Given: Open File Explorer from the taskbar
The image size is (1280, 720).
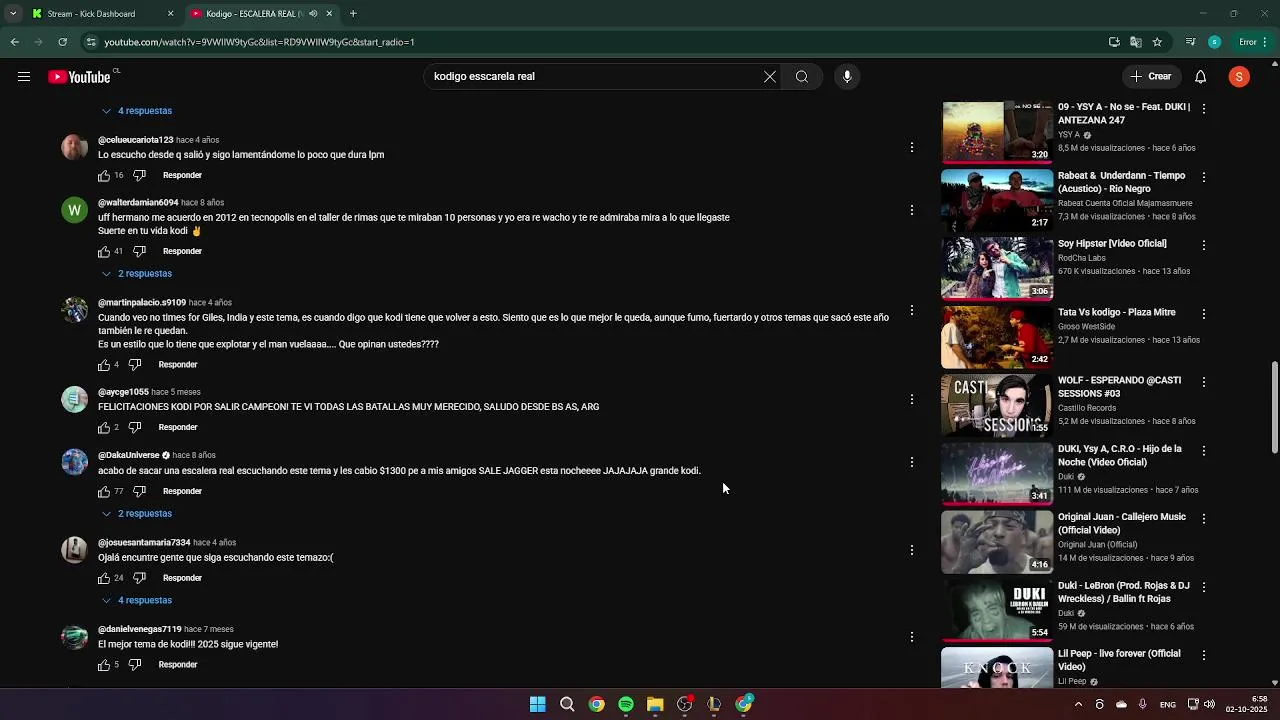Looking at the screenshot, I should pyautogui.click(x=655, y=704).
